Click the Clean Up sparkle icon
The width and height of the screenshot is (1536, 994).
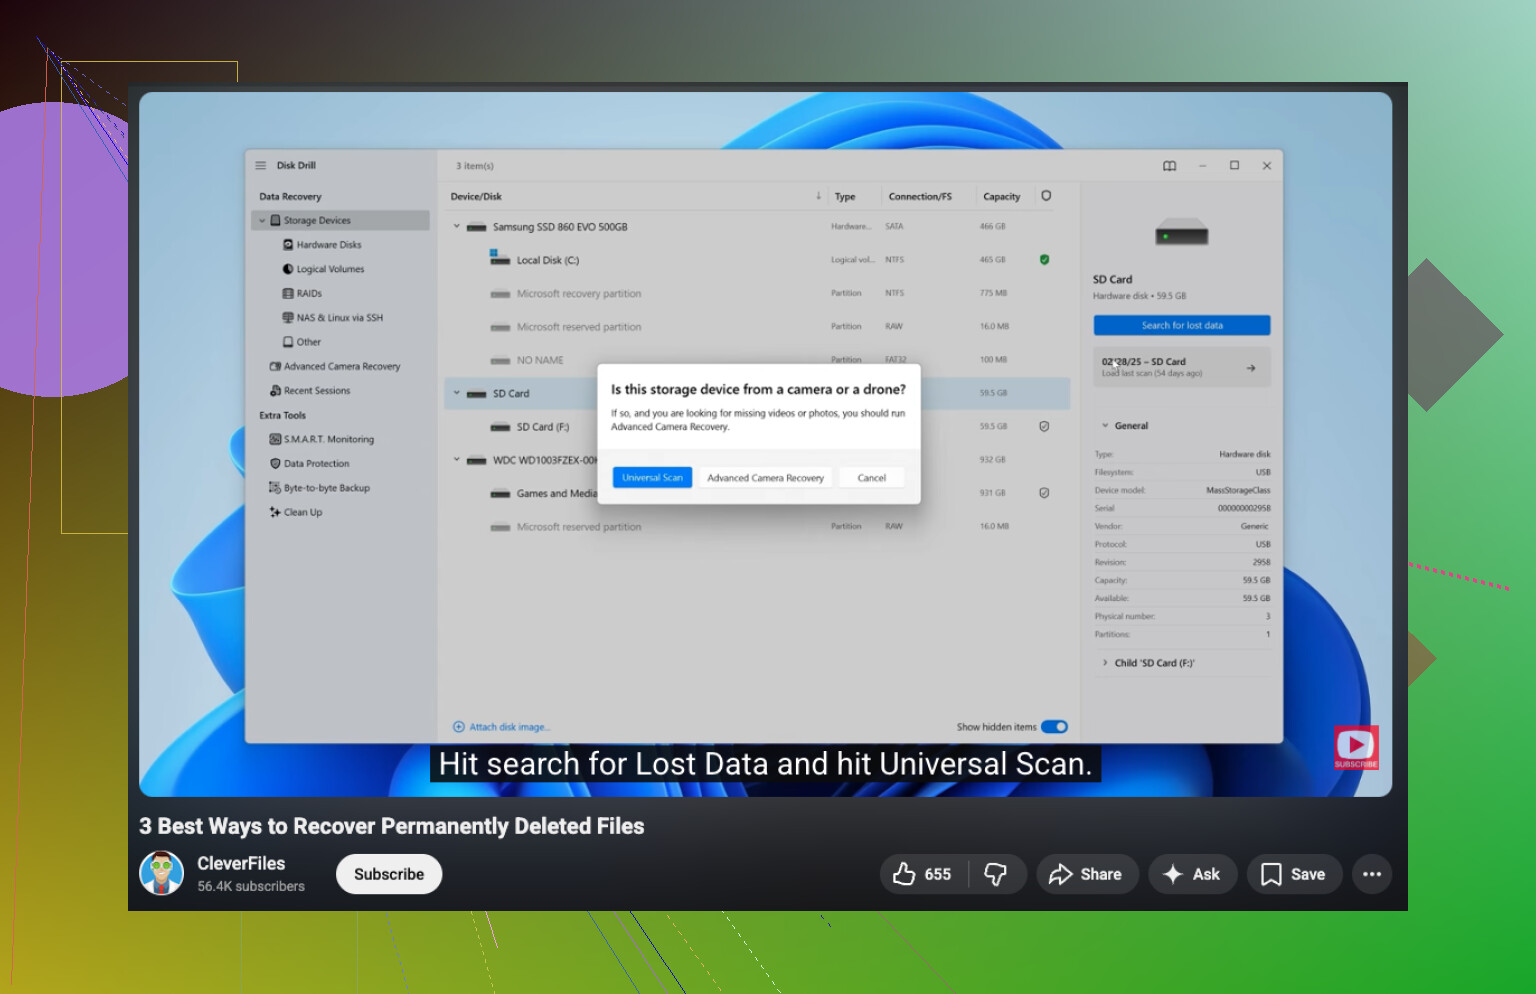coord(275,513)
